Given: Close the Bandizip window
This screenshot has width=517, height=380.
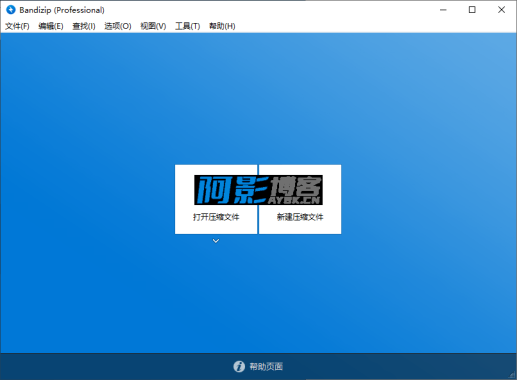Looking at the screenshot, I should tap(501, 10).
